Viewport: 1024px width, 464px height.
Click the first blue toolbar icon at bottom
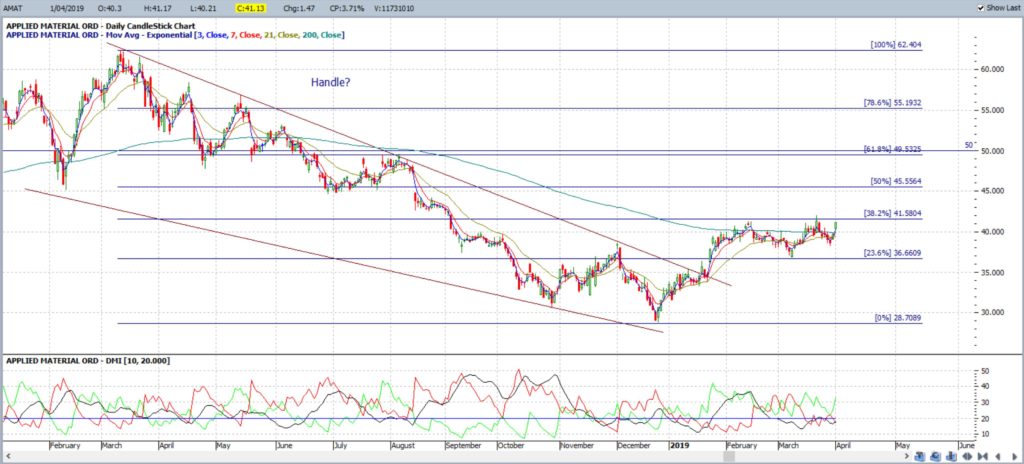(x=920, y=456)
